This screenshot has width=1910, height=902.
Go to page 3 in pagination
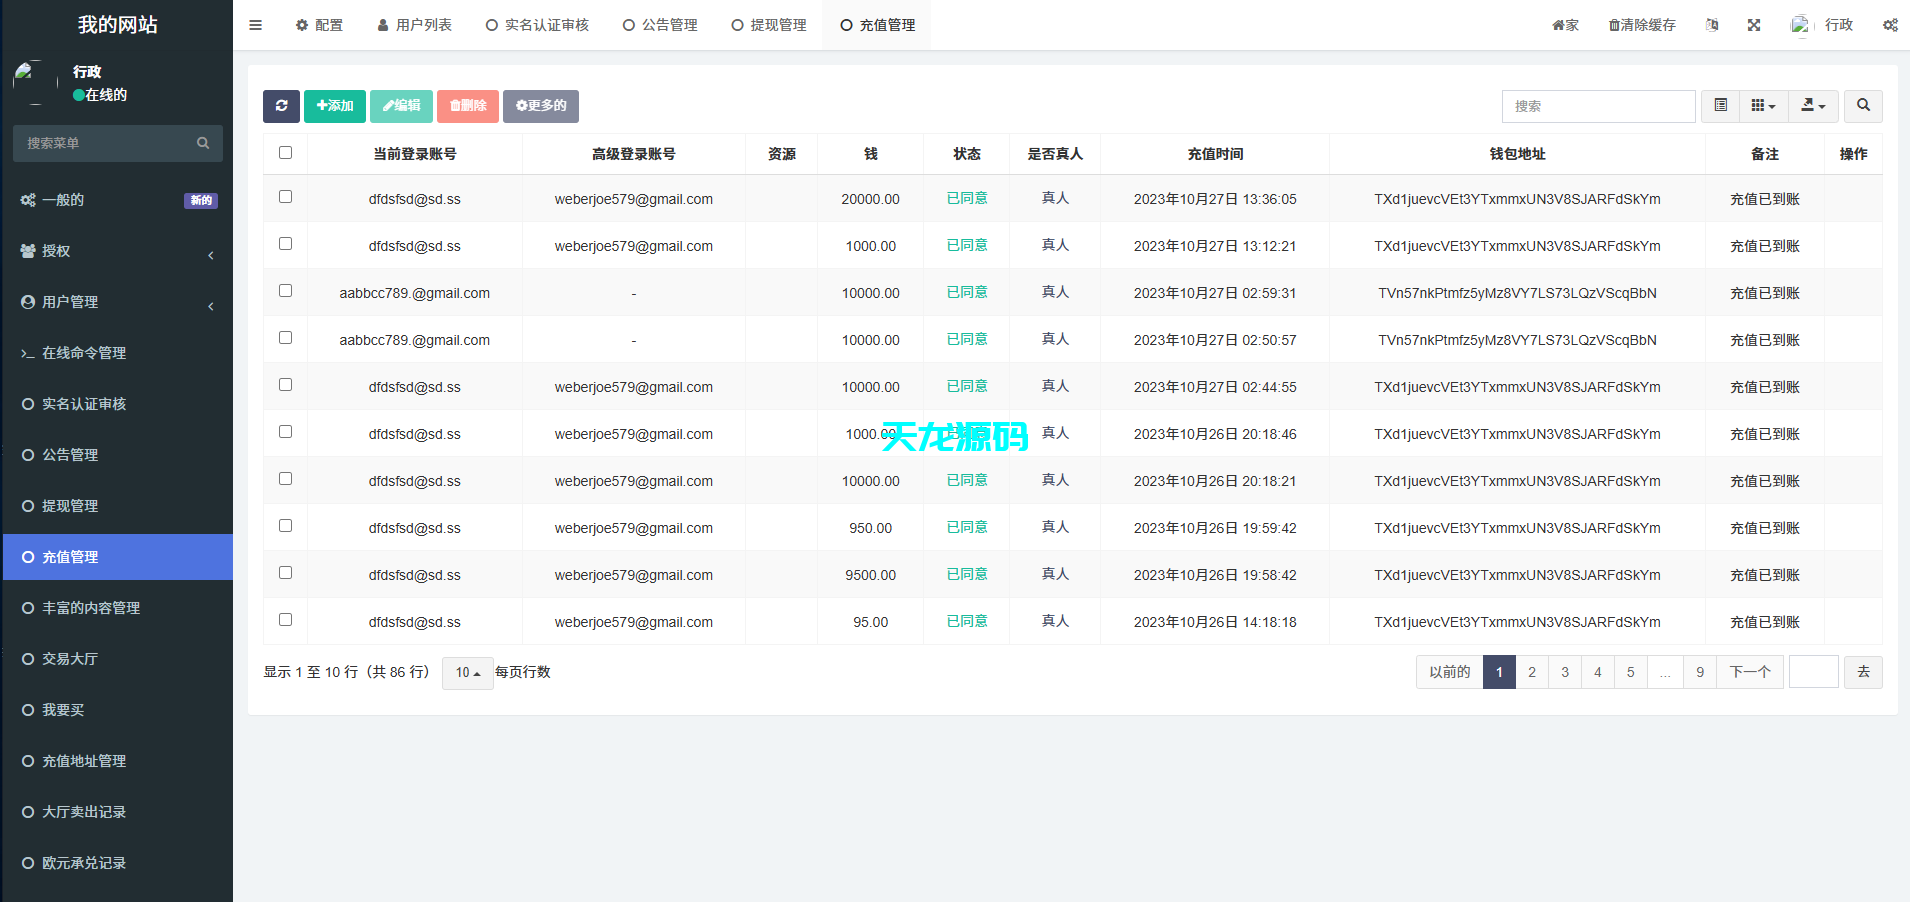[1564, 671]
